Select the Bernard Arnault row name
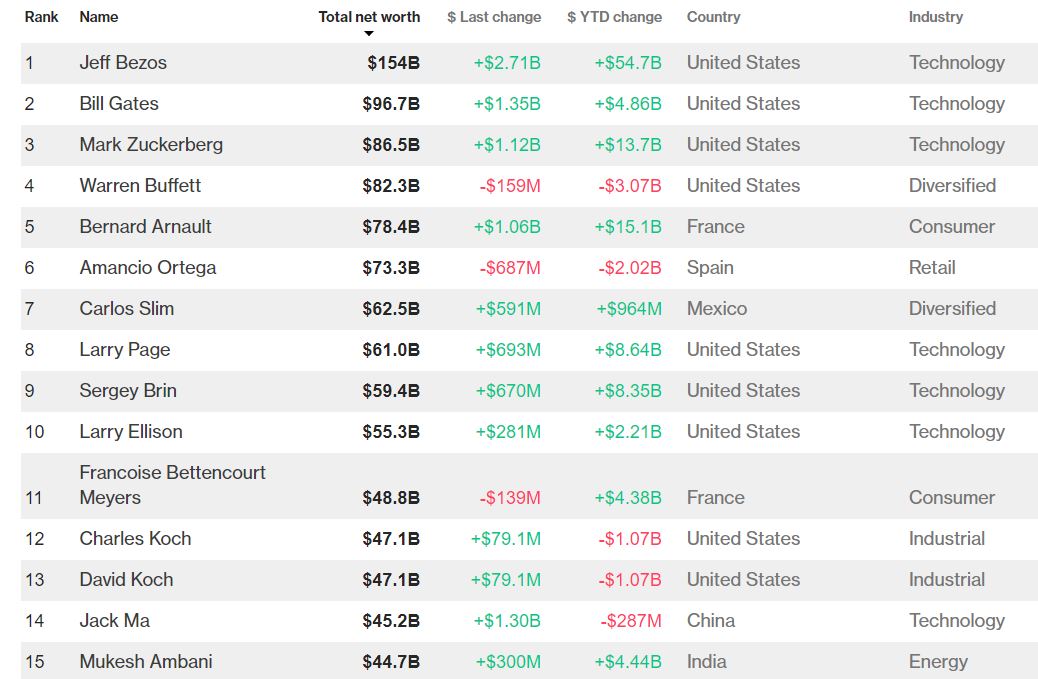1038x679 pixels. tap(145, 227)
